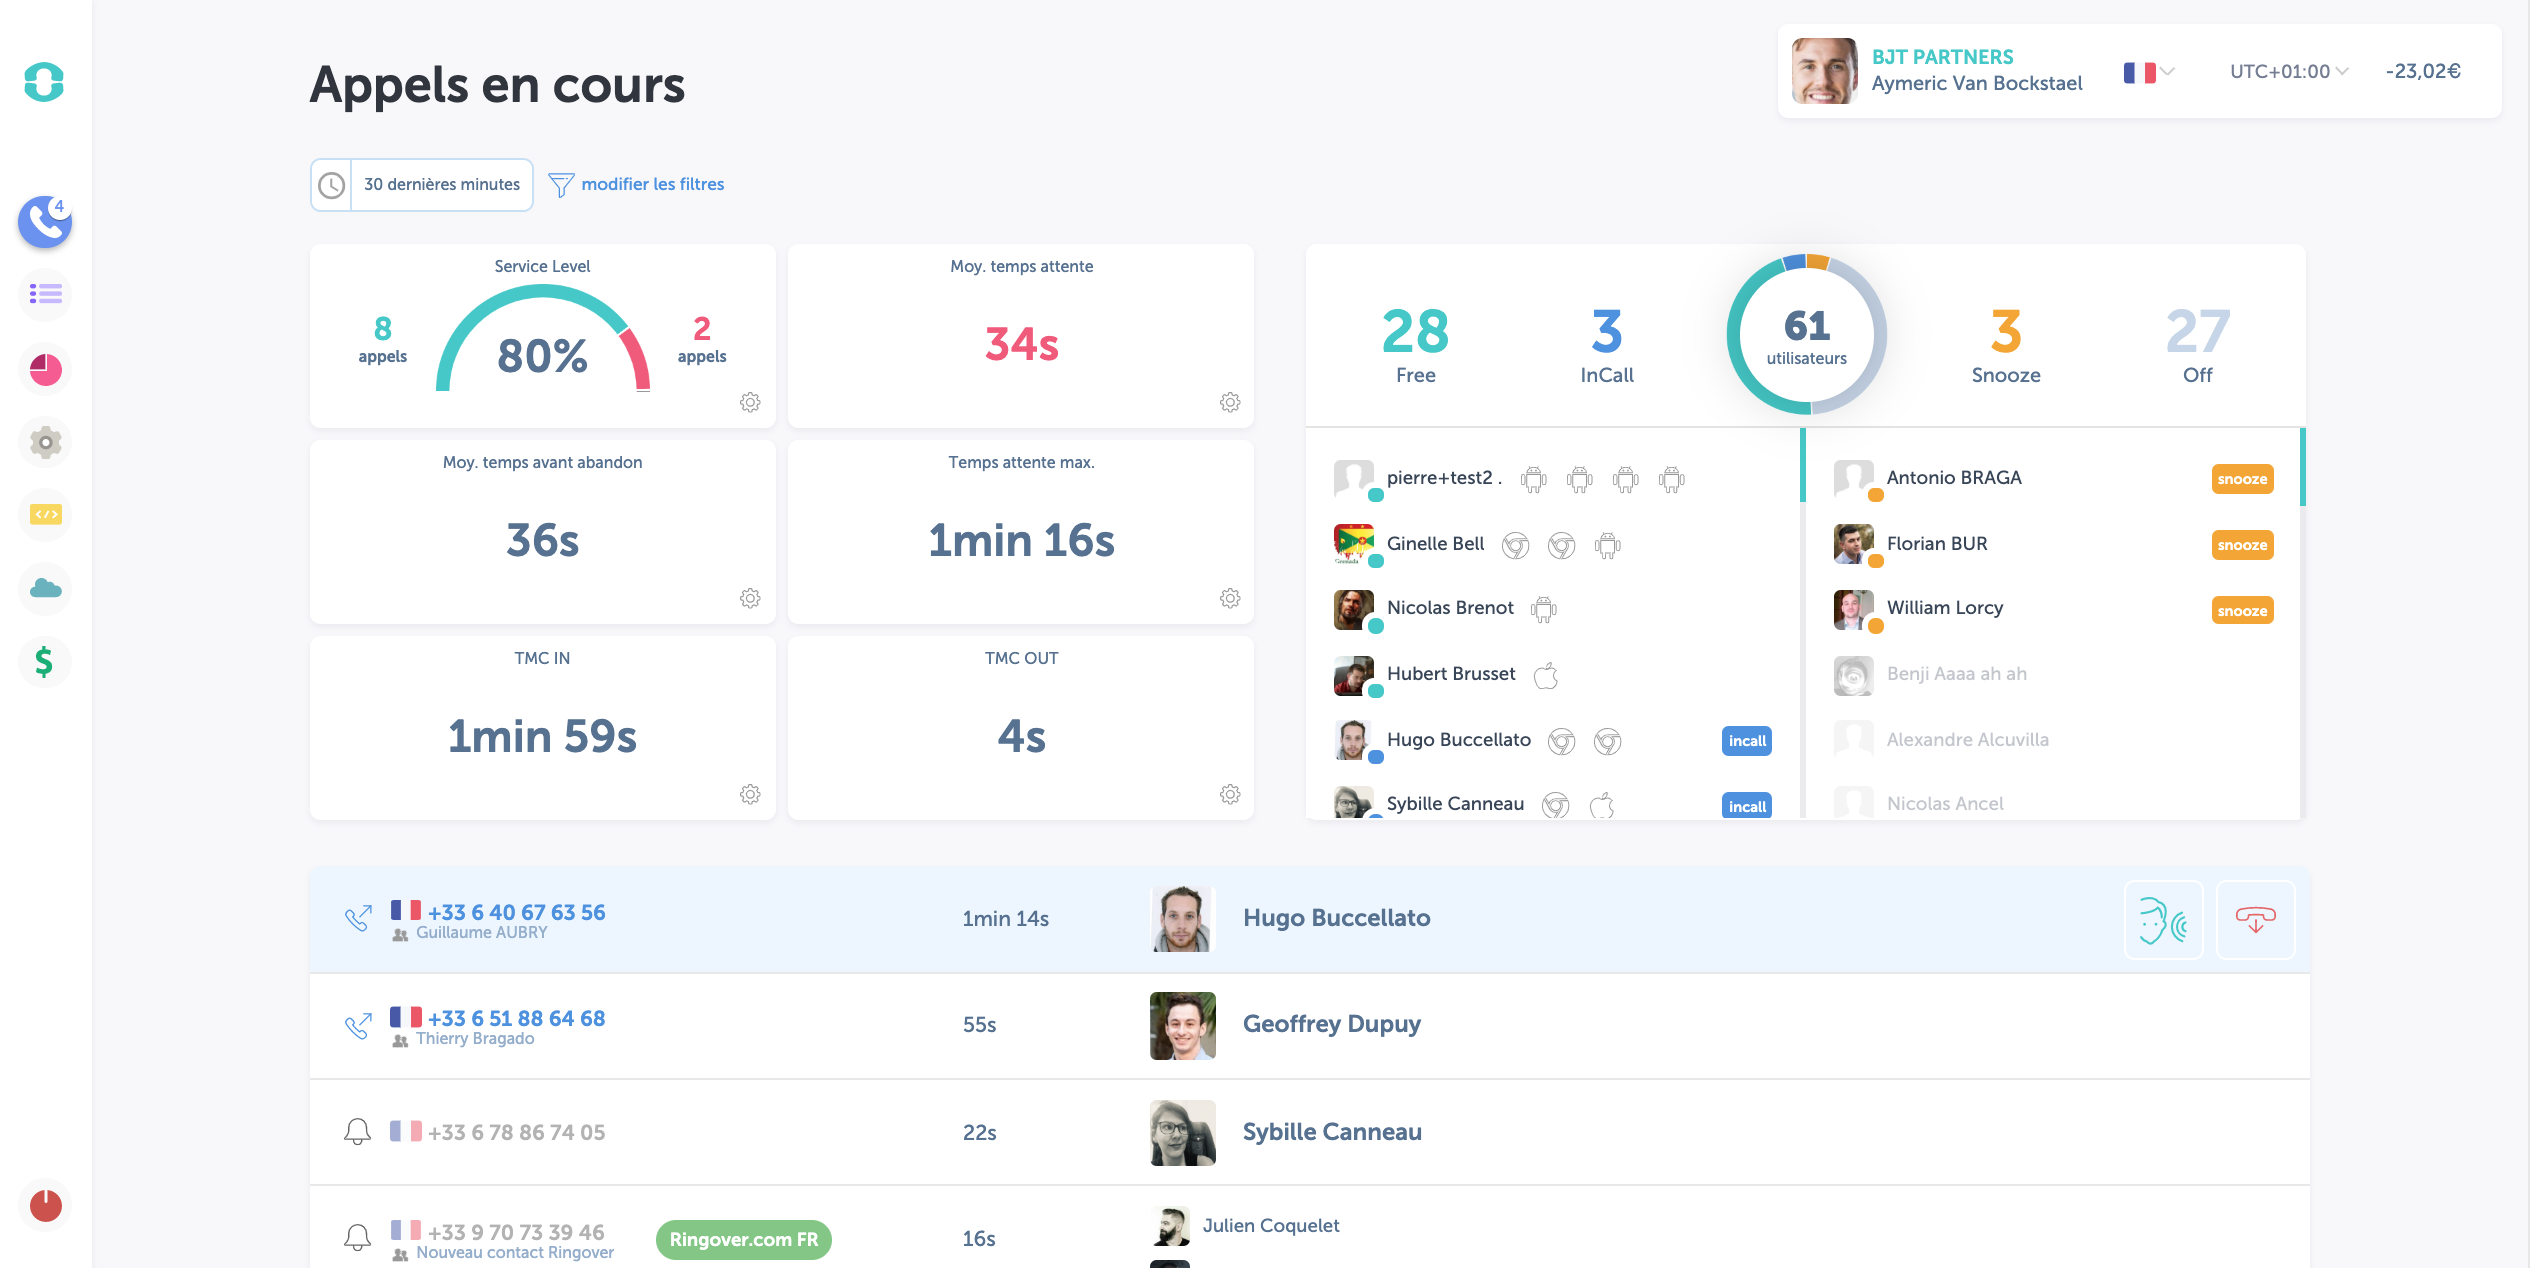Open the pie chart statistics icon
This screenshot has width=2530, height=1268.
[x=45, y=370]
